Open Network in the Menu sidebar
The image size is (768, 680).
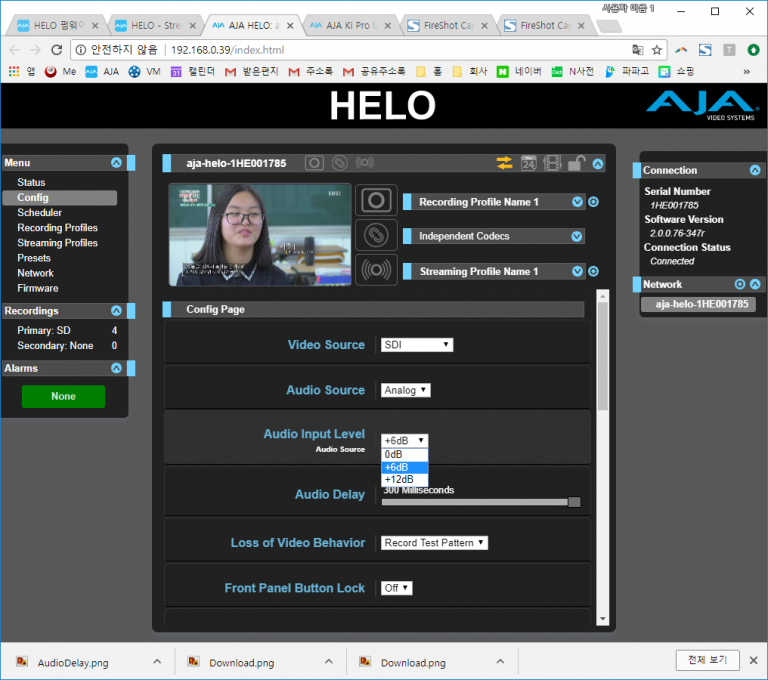(x=35, y=273)
